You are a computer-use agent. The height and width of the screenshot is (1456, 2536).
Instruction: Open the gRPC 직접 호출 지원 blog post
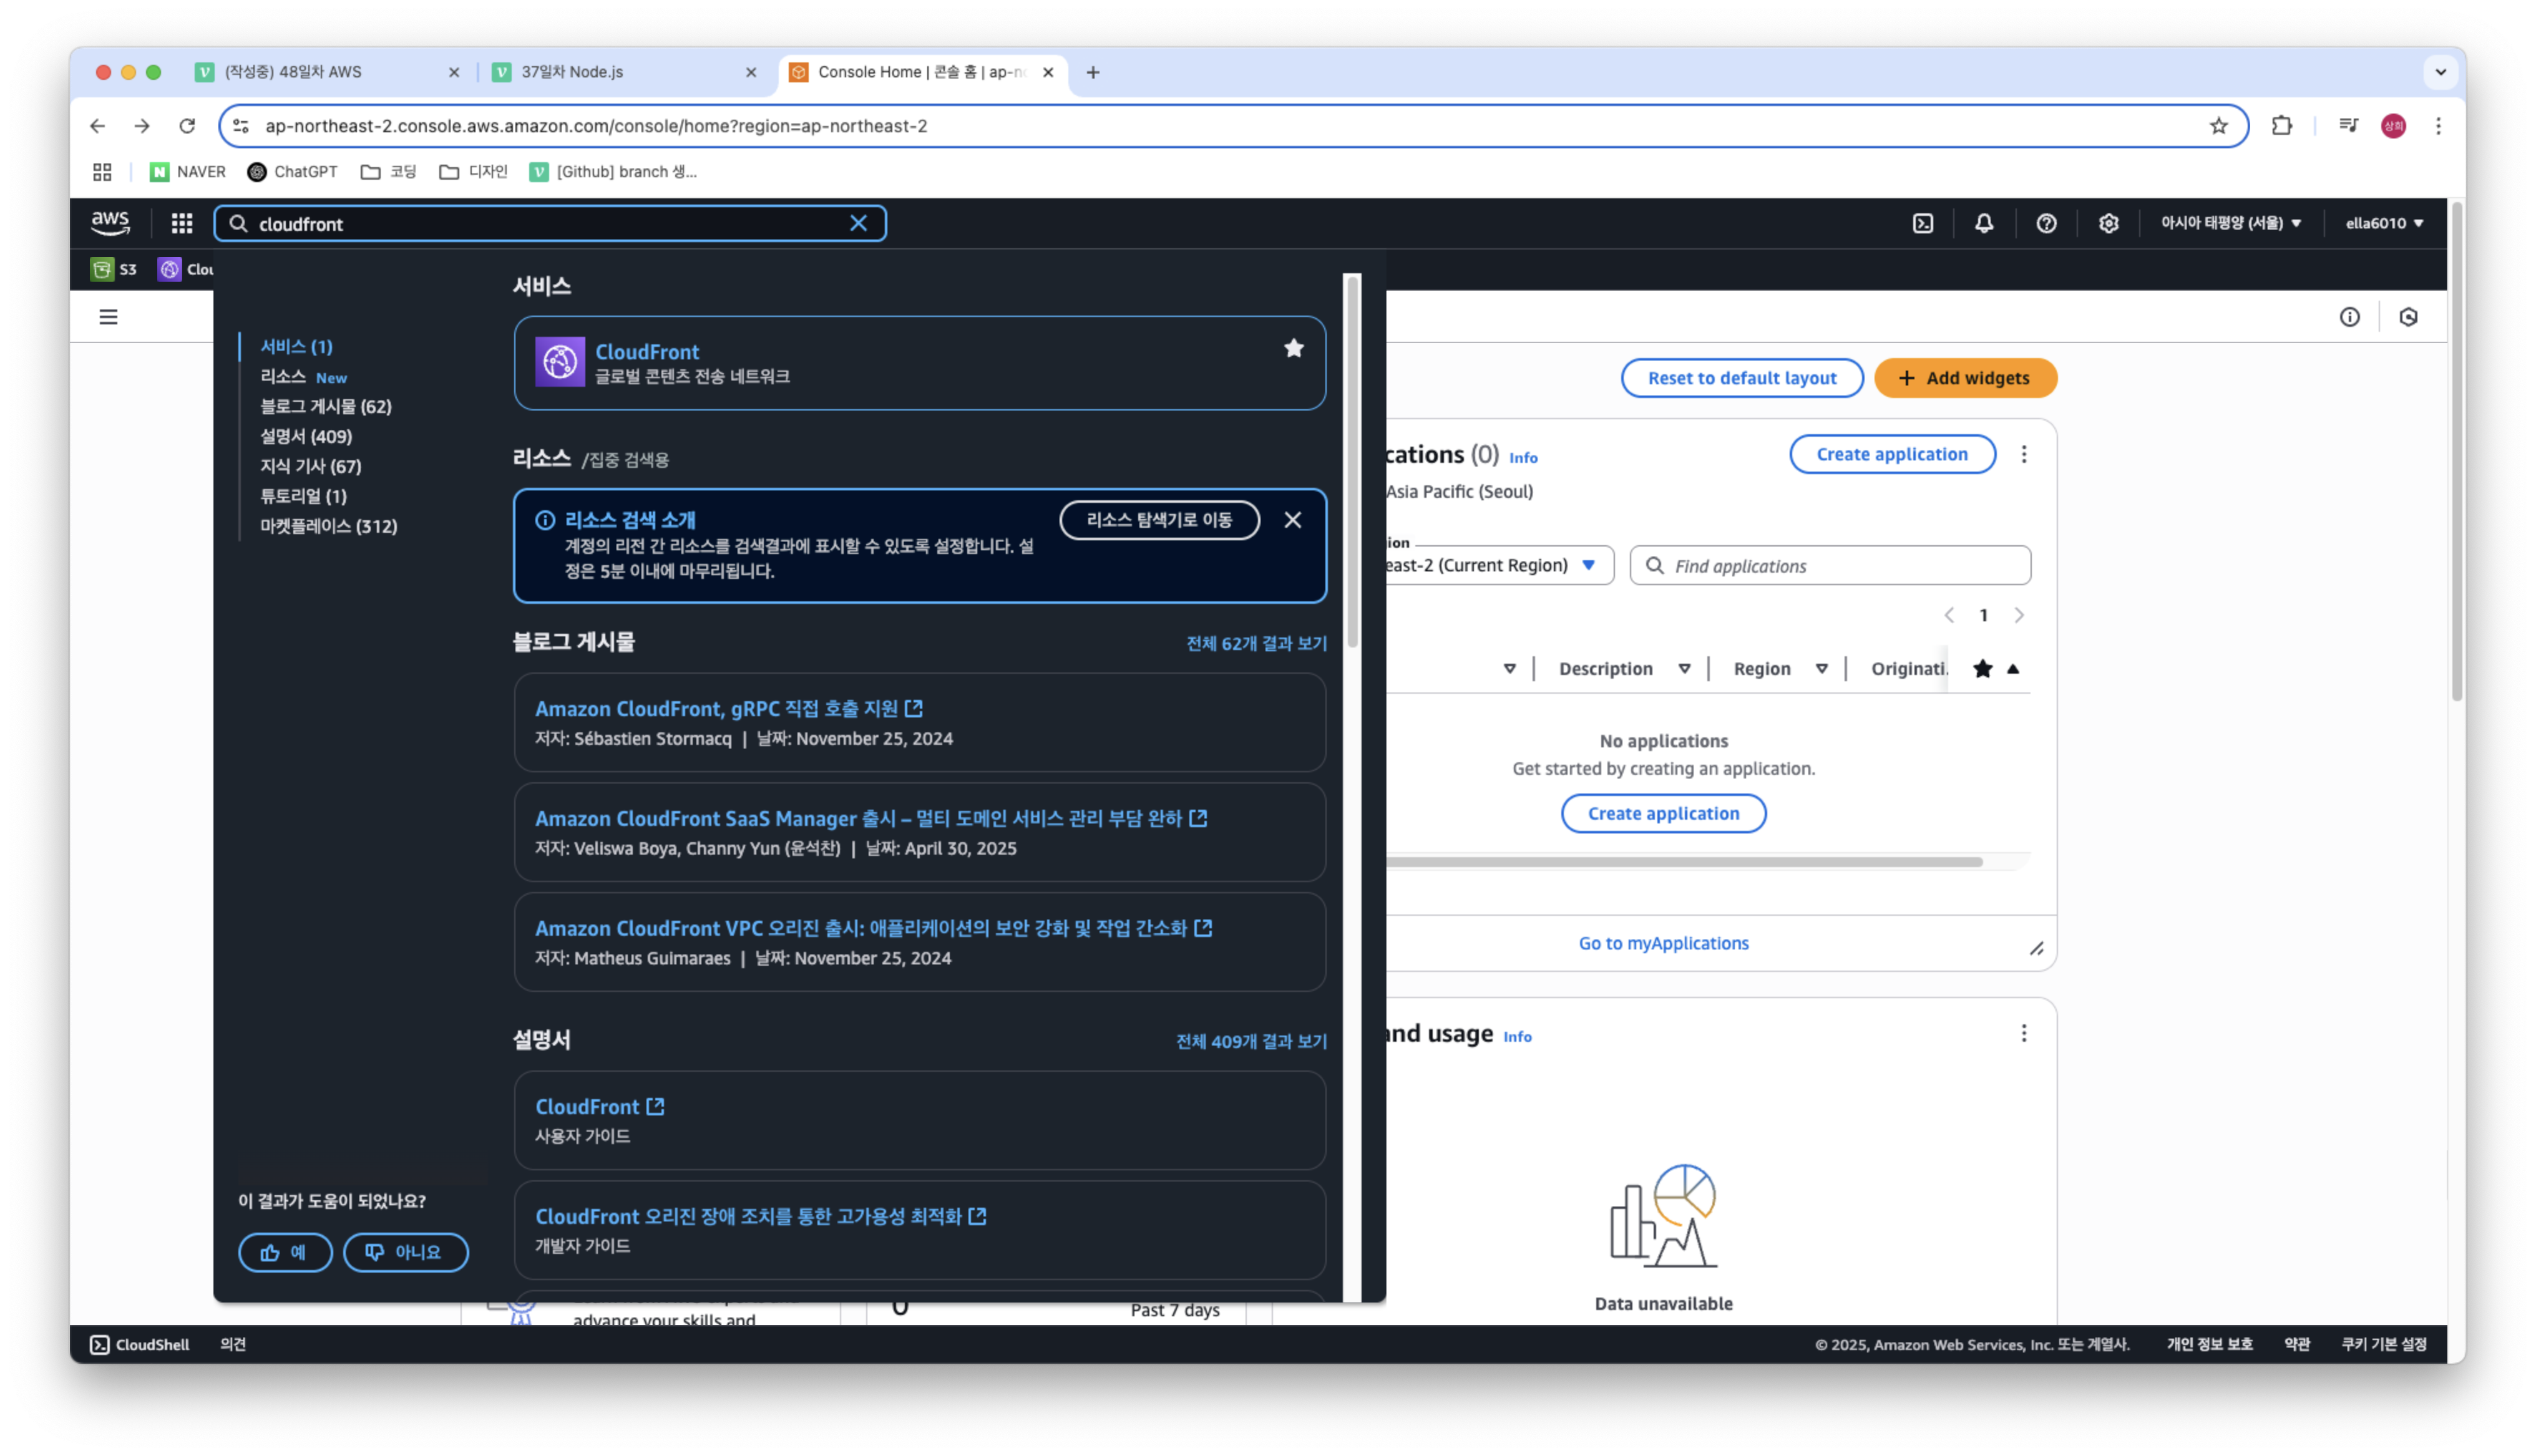click(728, 708)
